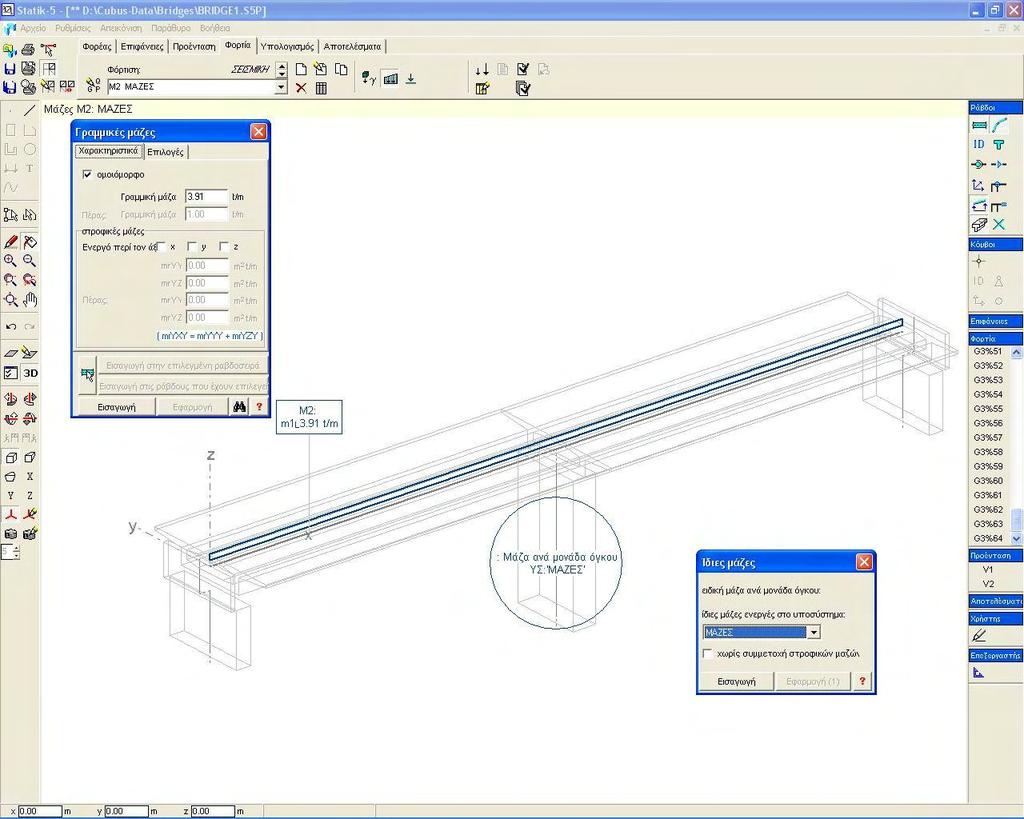Image resolution: width=1024 pixels, height=819 pixels.
Task: Click the print icon in top toolbar
Action: pyautogui.click(x=28, y=50)
